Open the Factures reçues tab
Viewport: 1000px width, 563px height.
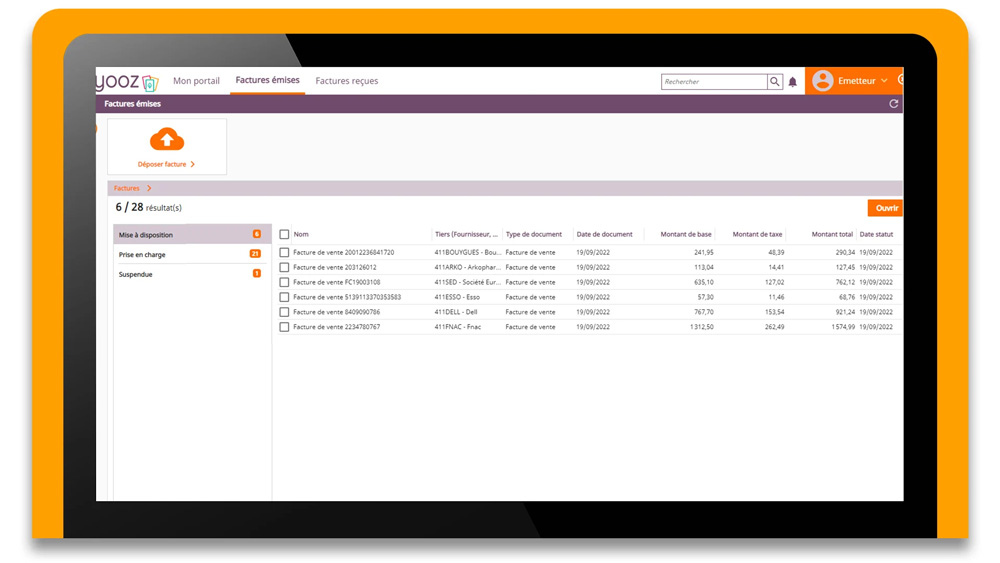(346, 81)
